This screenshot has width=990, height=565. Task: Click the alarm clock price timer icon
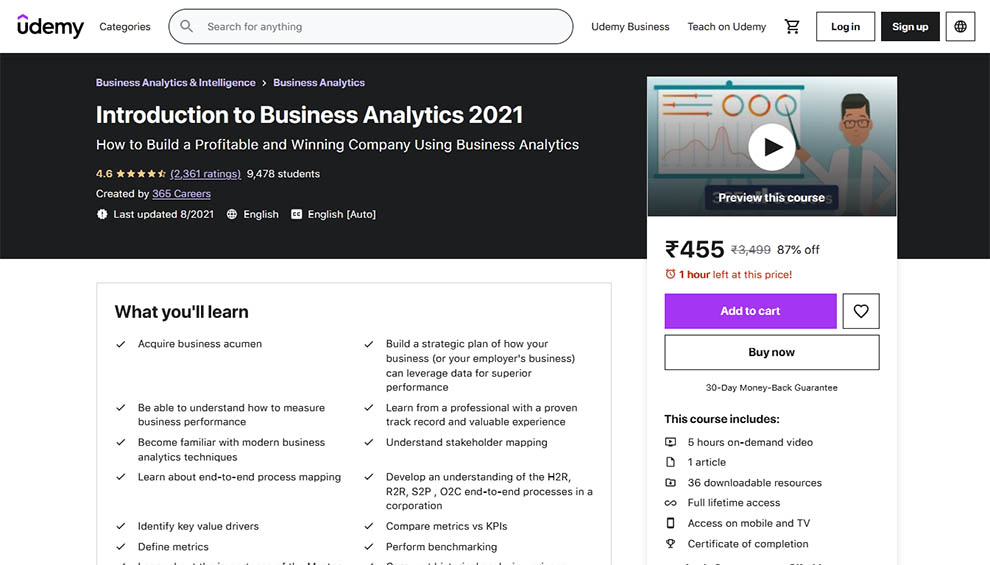[x=670, y=274]
